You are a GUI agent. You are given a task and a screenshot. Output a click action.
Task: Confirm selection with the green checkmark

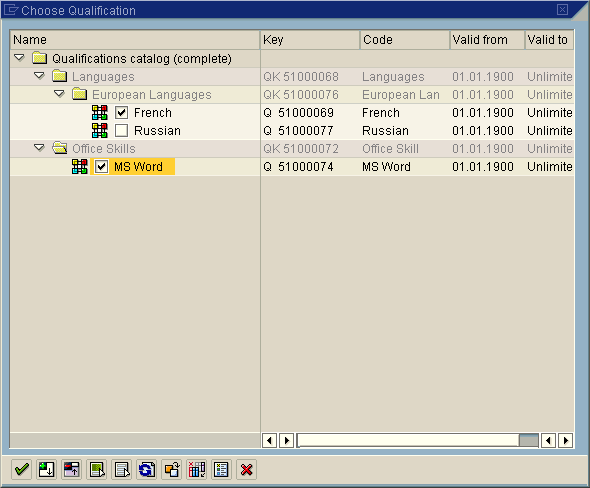[21, 470]
